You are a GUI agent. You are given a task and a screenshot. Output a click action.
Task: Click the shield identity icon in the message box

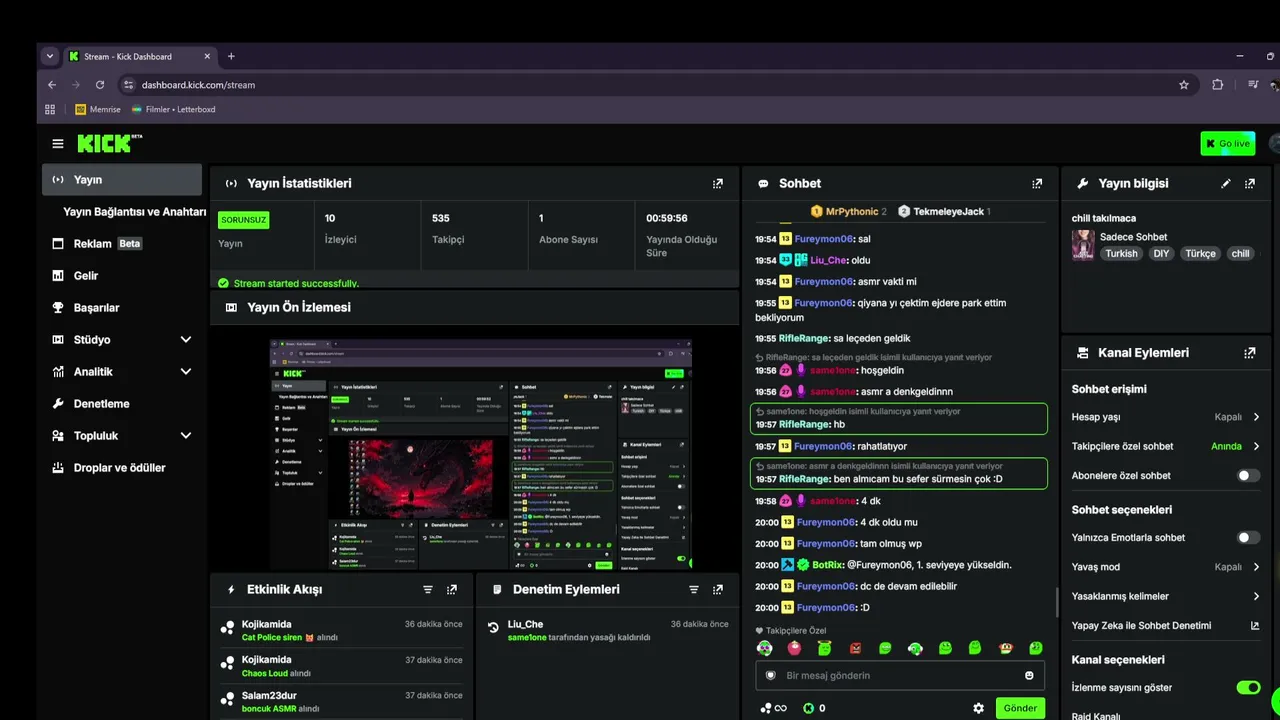pyautogui.click(x=770, y=676)
